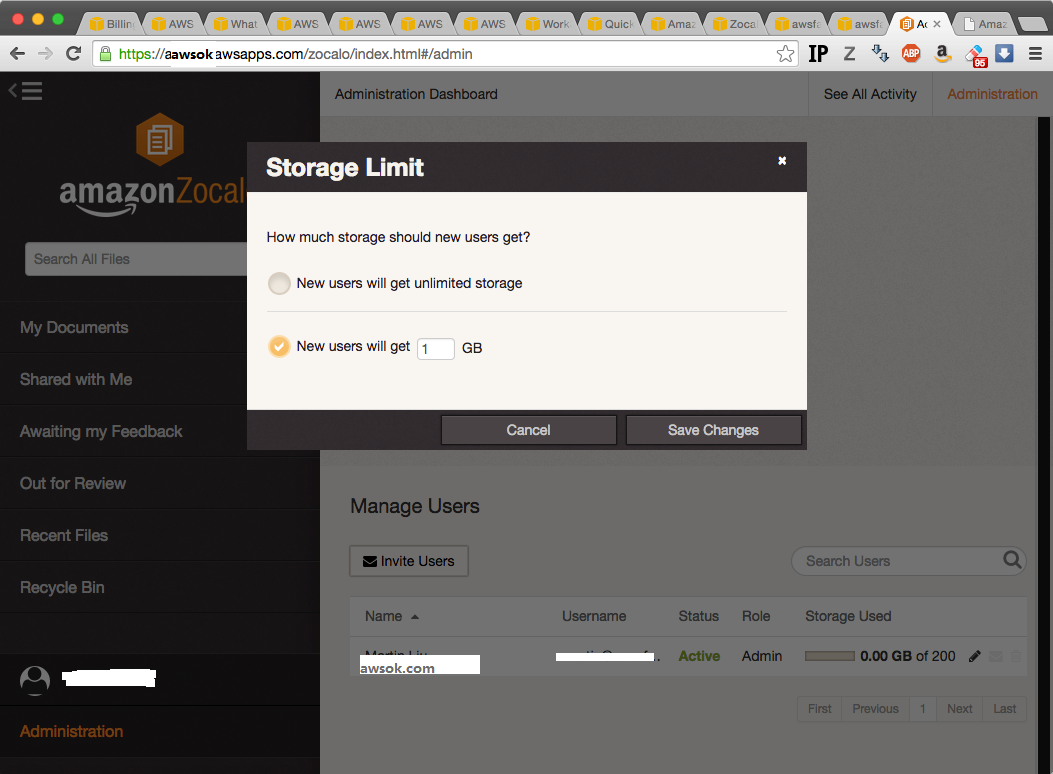
Task: Click the extension icon with the 95 badge
Action: [975, 55]
